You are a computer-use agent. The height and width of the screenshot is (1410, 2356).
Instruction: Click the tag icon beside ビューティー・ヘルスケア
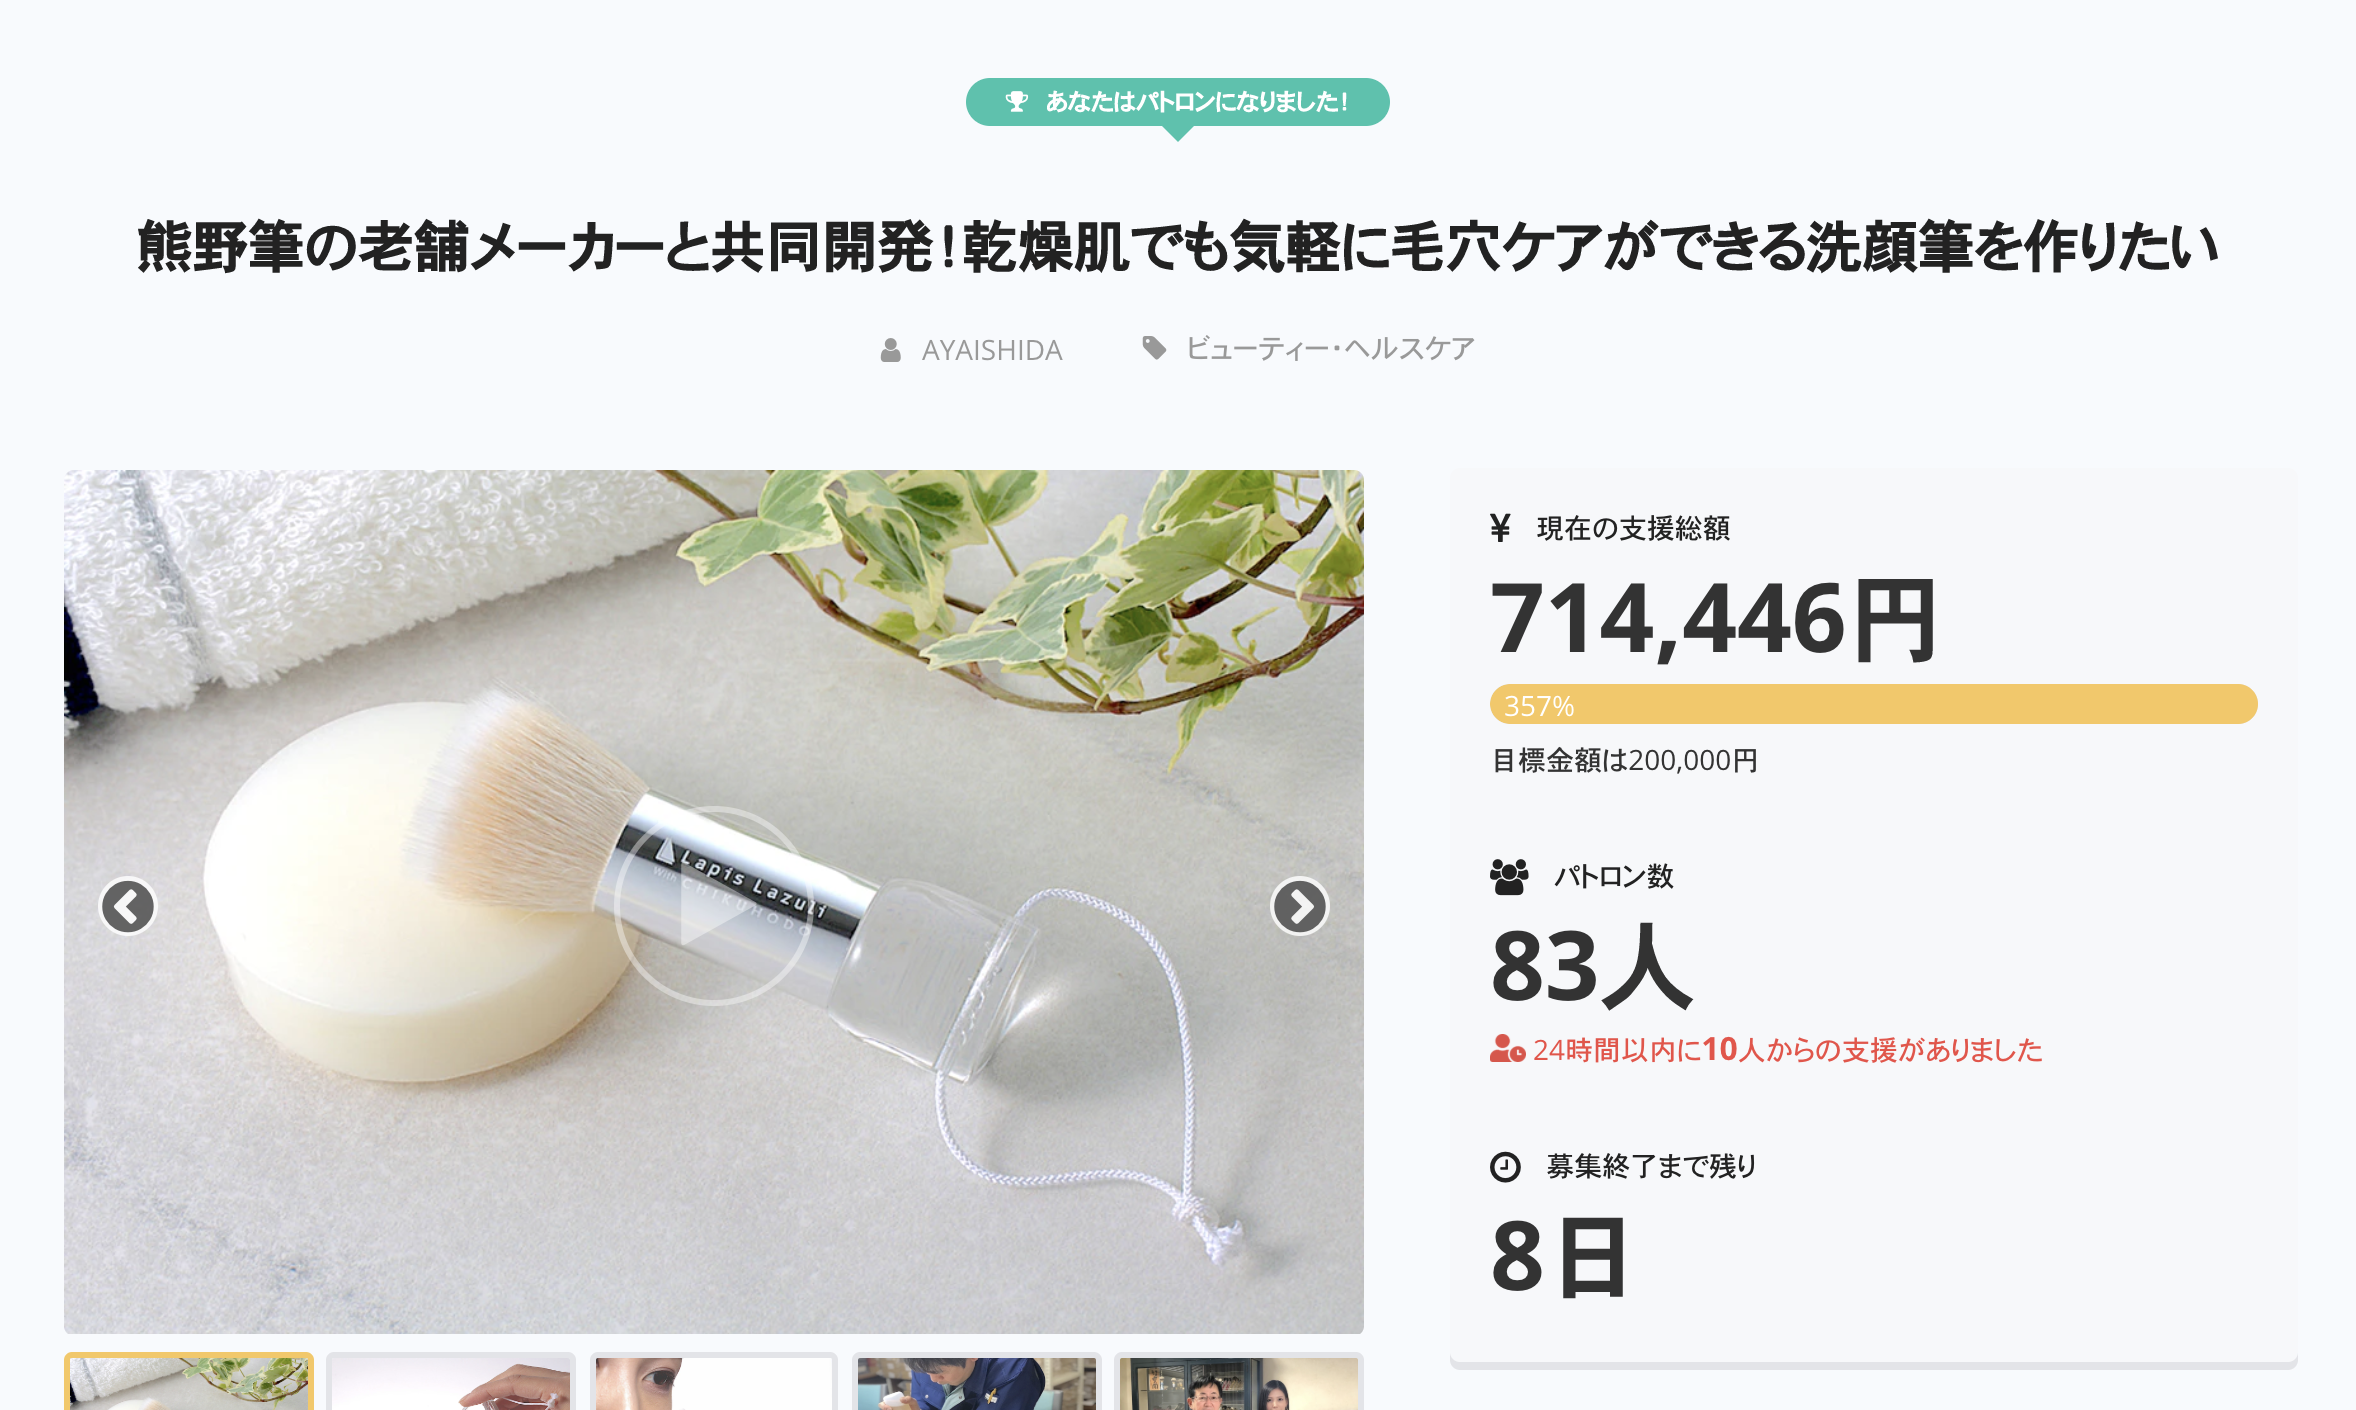(1154, 348)
